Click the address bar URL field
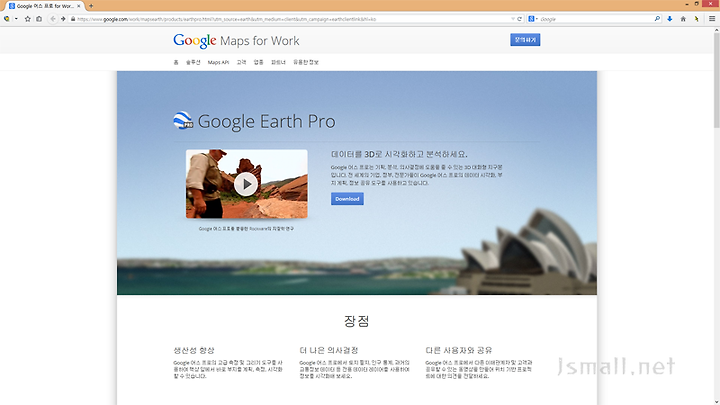The height and width of the screenshot is (405, 720). click(x=294, y=19)
